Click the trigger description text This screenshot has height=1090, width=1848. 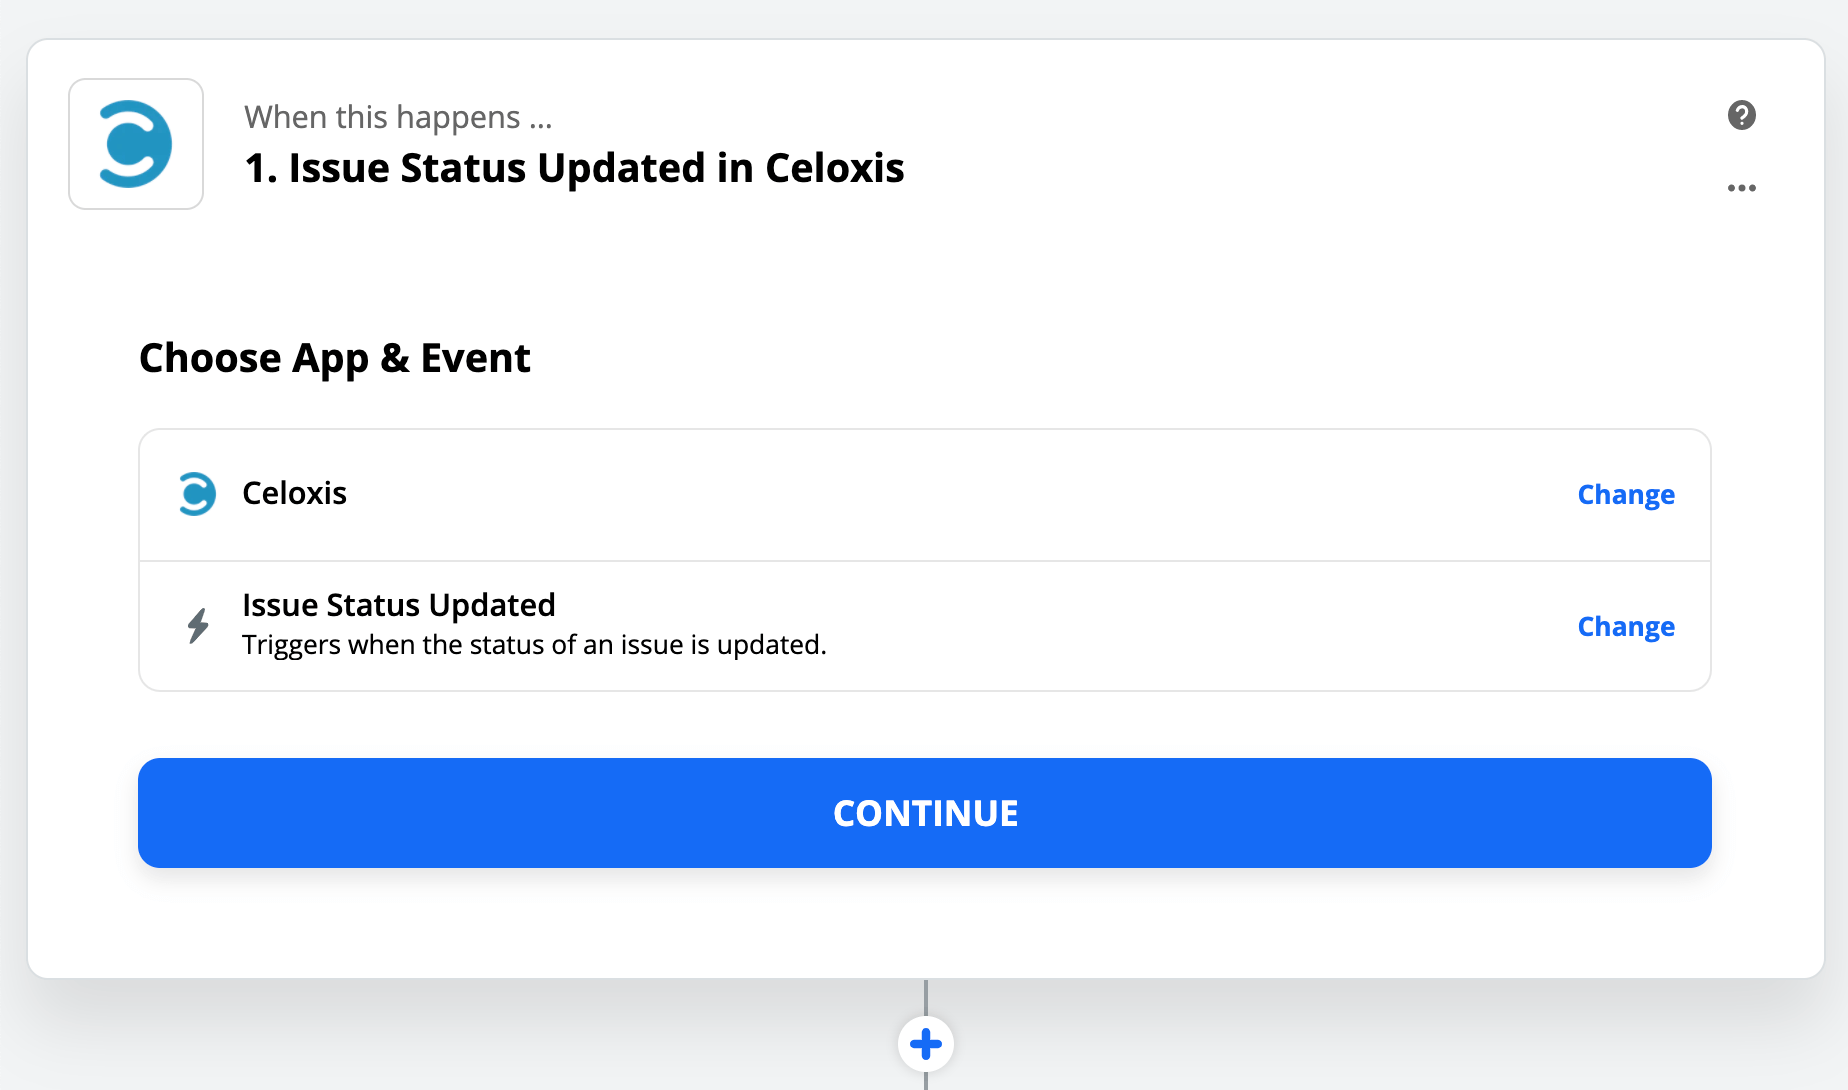point(534,645)
